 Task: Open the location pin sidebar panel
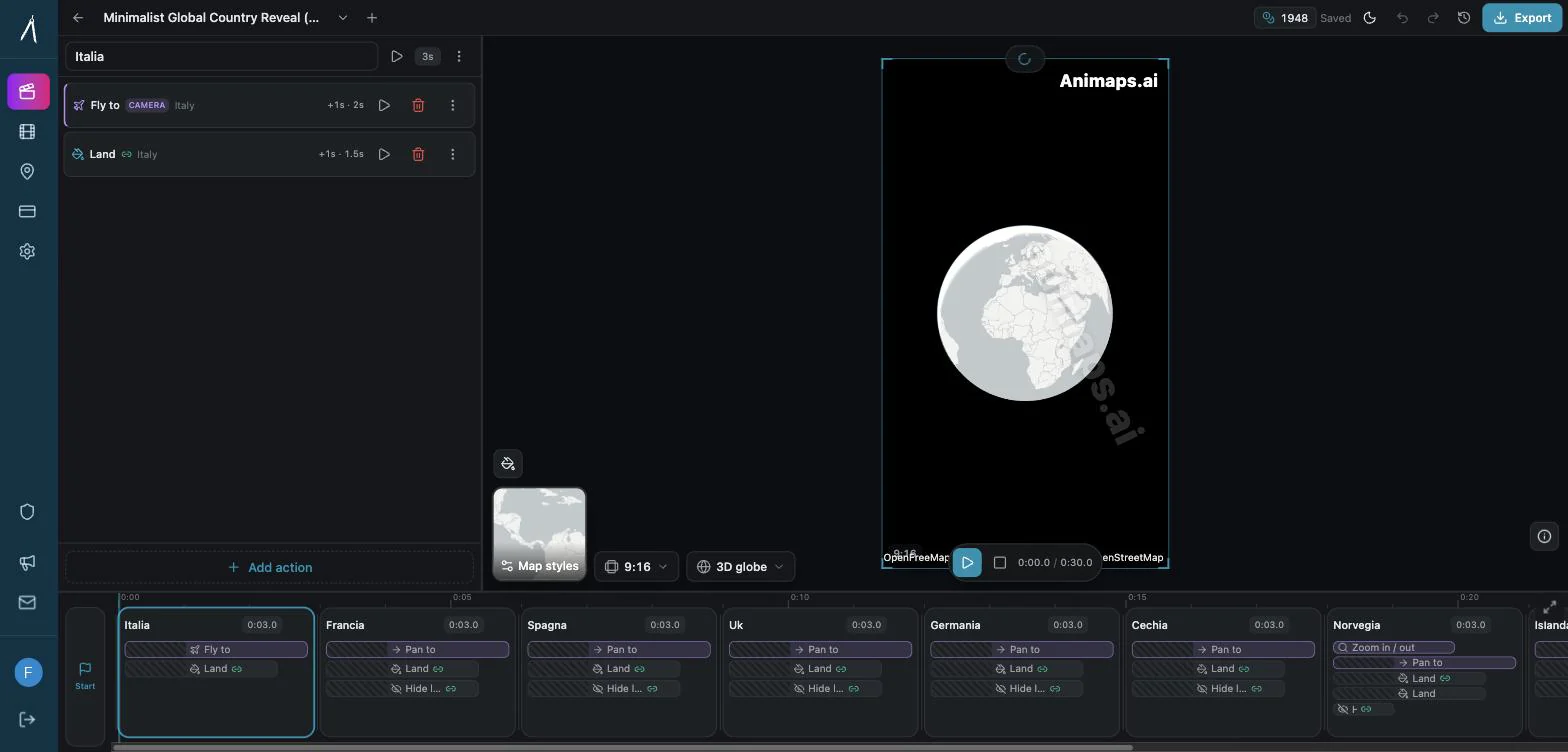(x=27, y=171)
